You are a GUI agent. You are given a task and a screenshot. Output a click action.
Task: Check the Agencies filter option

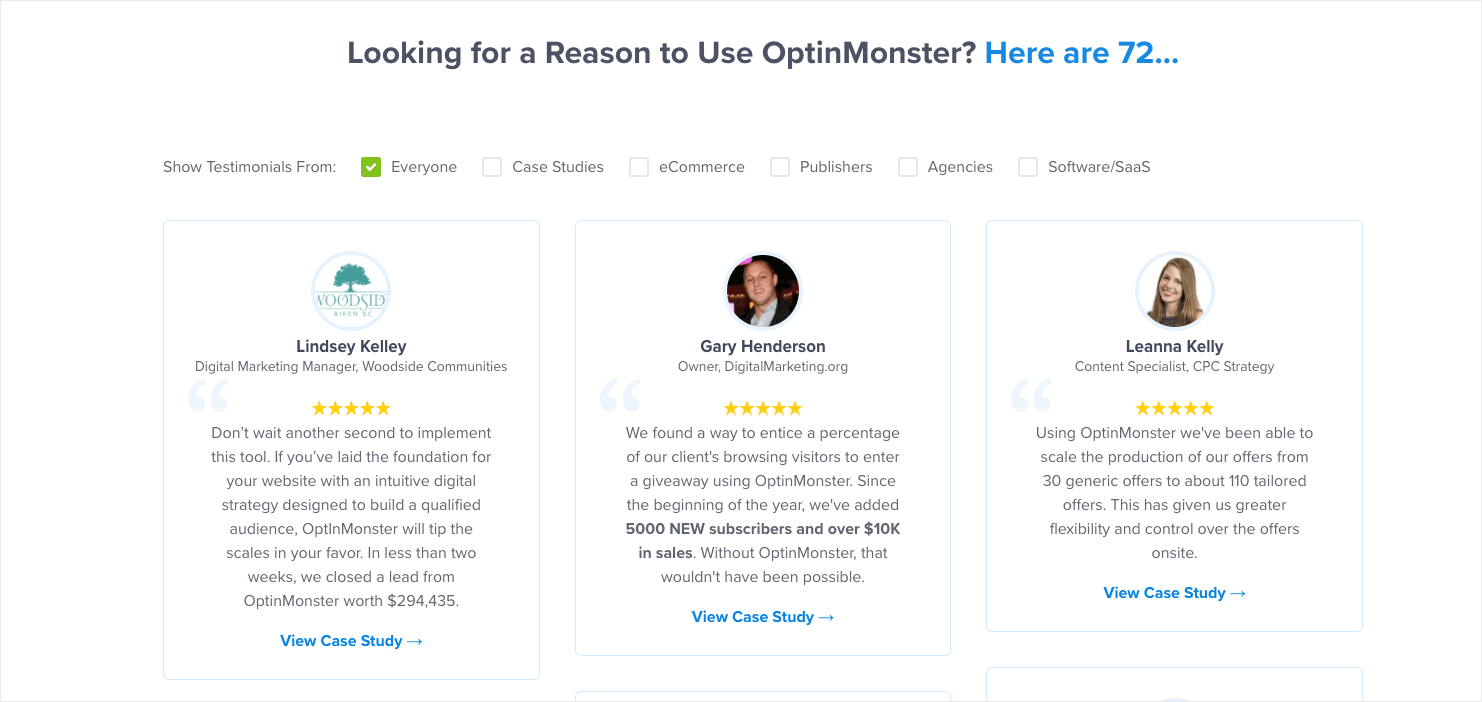(x=907, y=167)
